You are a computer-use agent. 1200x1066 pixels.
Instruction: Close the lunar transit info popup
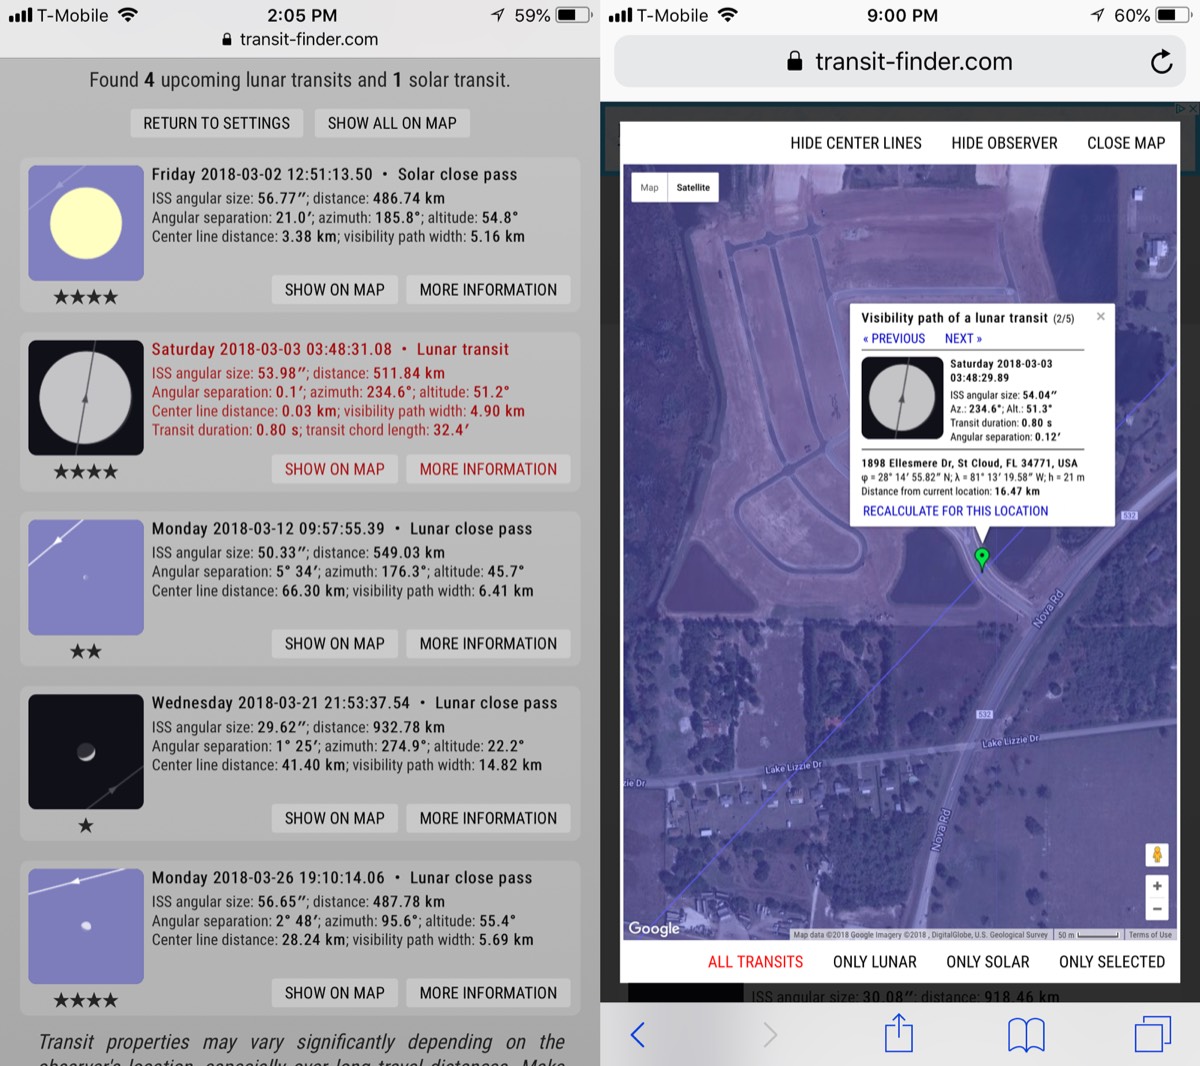click(1101, 316)
